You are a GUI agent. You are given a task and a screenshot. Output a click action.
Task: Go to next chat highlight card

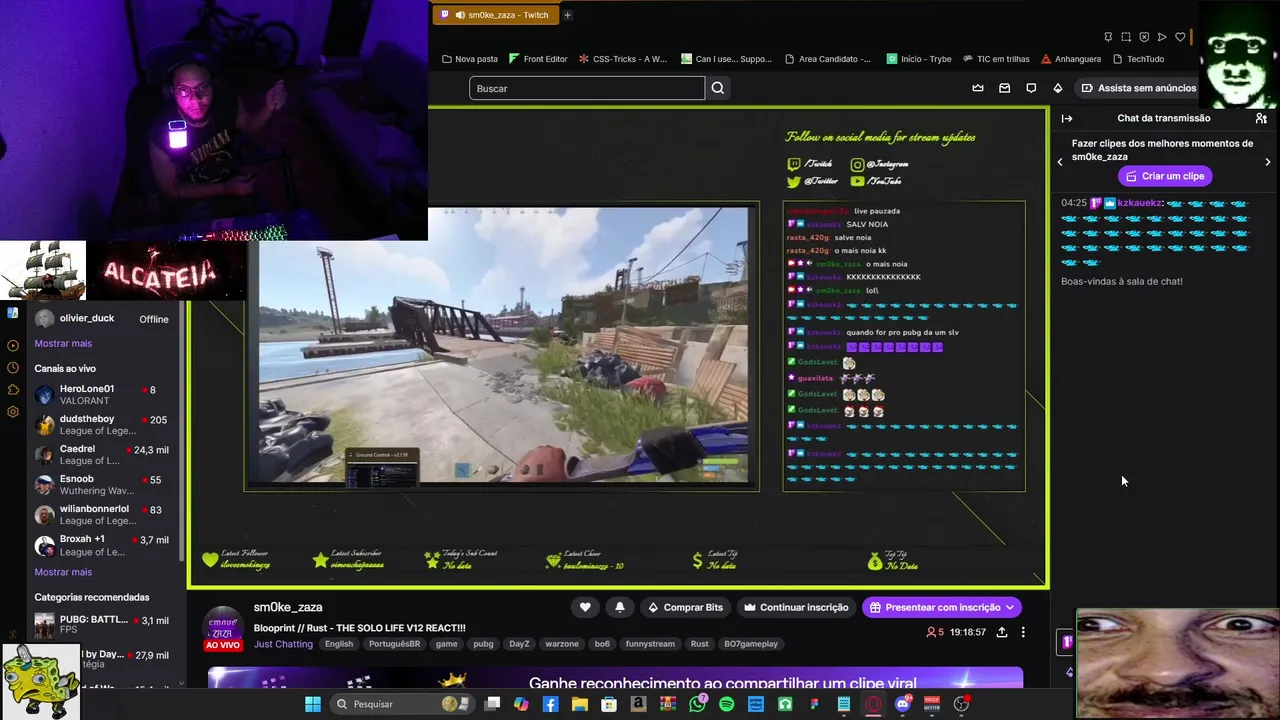coord(1267,162)
